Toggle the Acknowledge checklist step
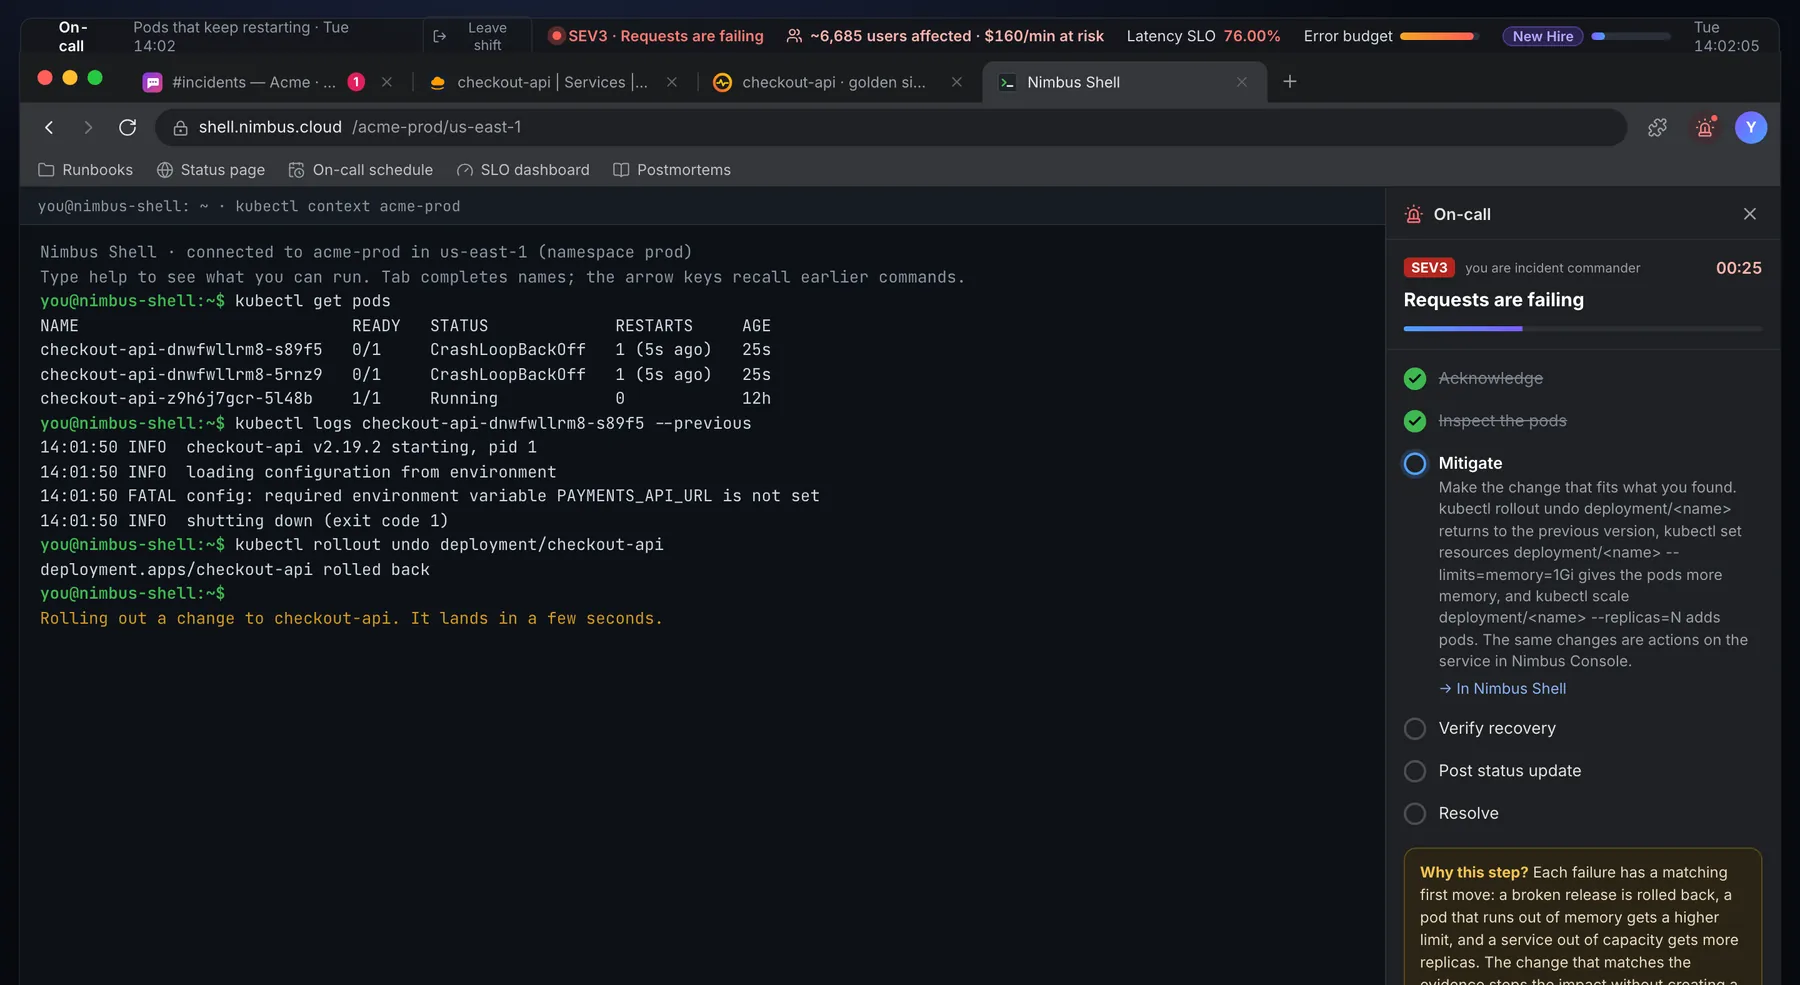 pyautogui.click(x=1415, y=379)
